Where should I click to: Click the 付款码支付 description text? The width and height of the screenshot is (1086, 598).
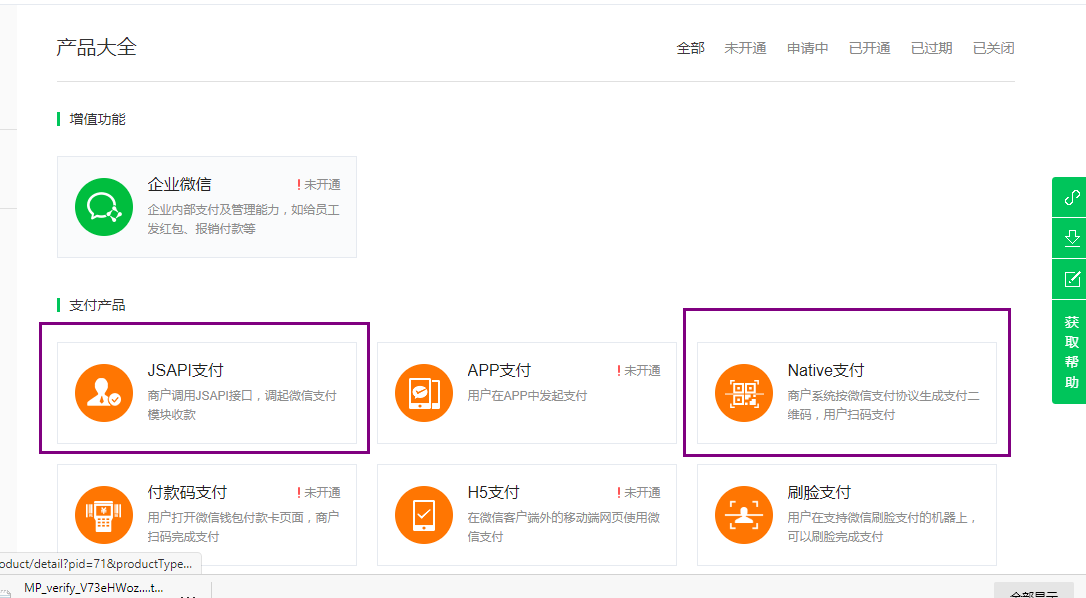coord(243,527)
